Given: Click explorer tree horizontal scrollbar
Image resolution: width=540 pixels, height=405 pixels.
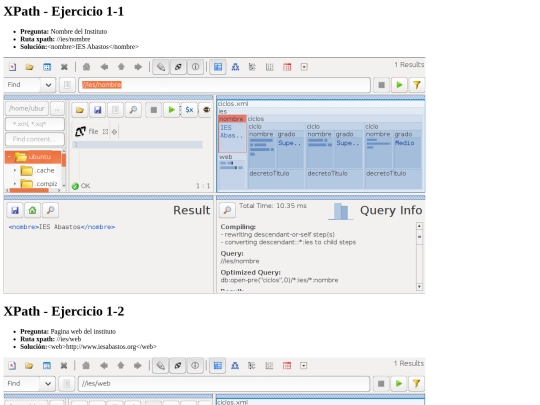Looking at the screenshot, I should 29,190.
